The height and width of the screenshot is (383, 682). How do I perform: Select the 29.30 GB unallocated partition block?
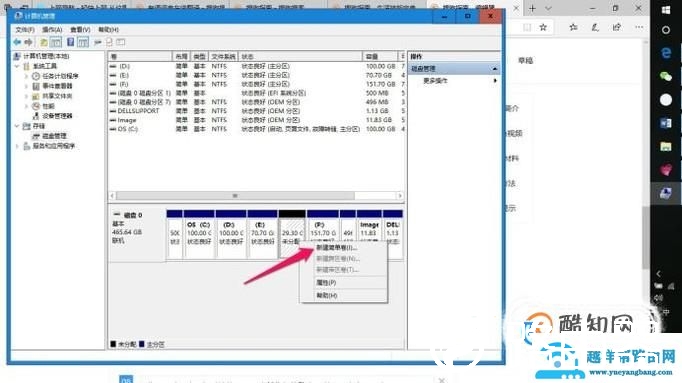291,234
